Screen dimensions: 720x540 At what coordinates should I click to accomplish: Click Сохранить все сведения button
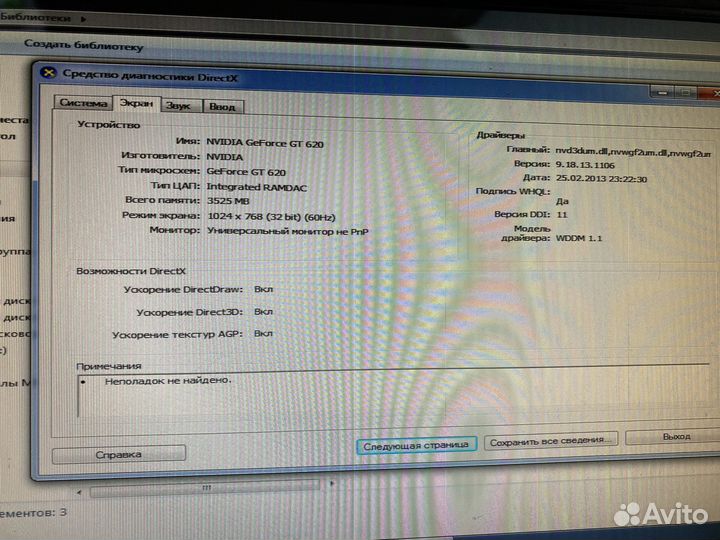[550, 440]
